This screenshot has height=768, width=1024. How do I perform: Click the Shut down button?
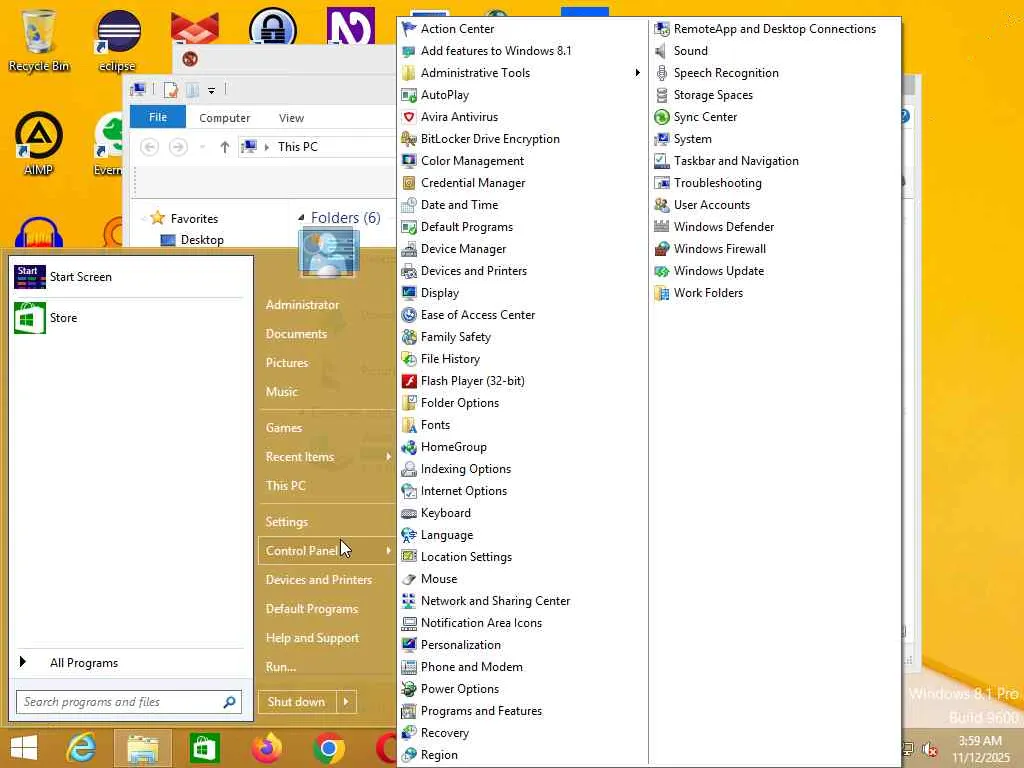(x=297, y=702)
